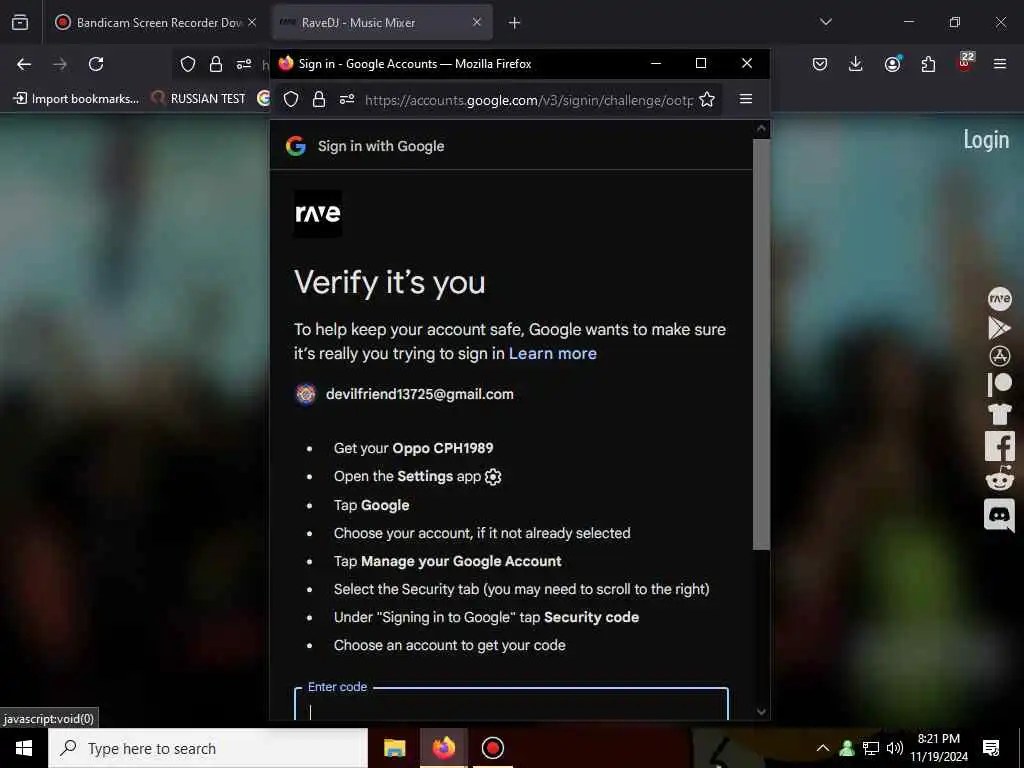This screenshot has height=768, width=1024.
Task: Click the "Oppo CPH1989" device name
Action: [443, 448]
